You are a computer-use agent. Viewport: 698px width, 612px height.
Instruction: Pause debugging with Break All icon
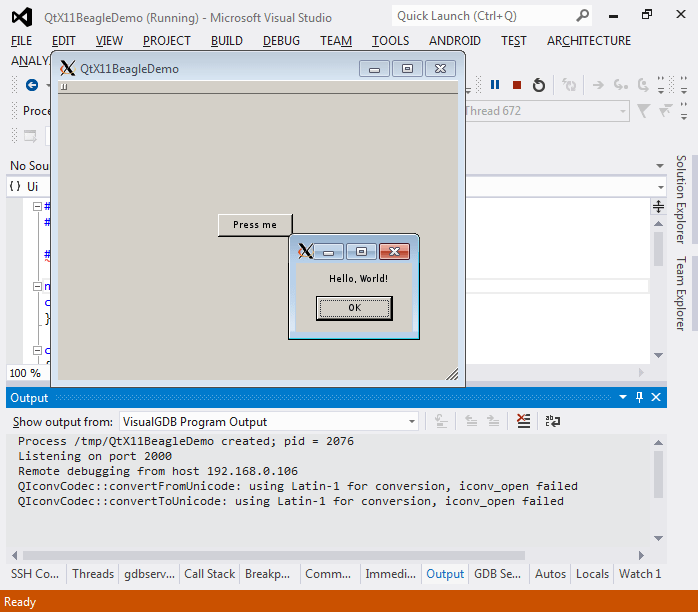[495, 85]
